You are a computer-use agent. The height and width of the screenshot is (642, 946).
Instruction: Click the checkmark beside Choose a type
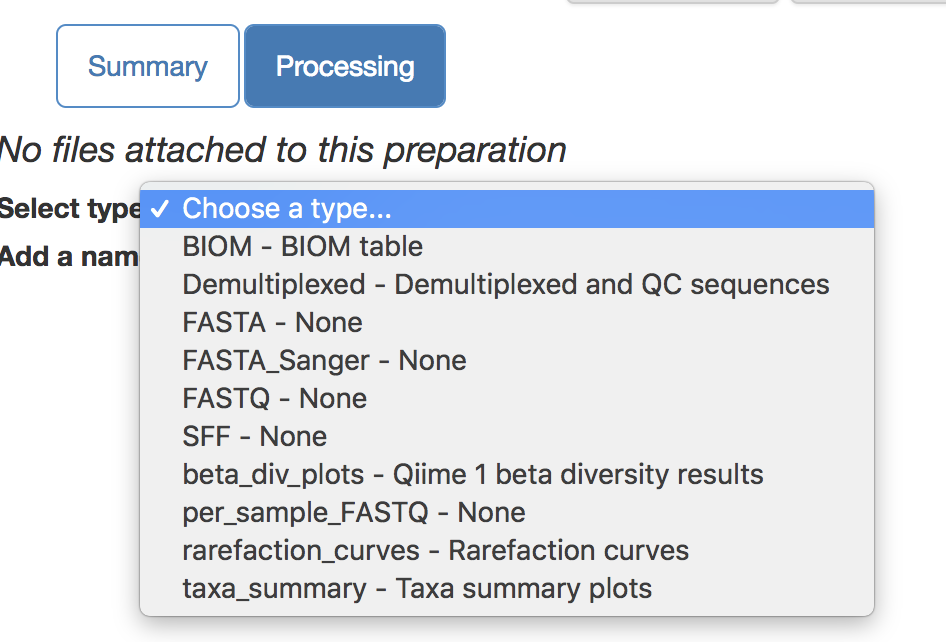(159, 209)
